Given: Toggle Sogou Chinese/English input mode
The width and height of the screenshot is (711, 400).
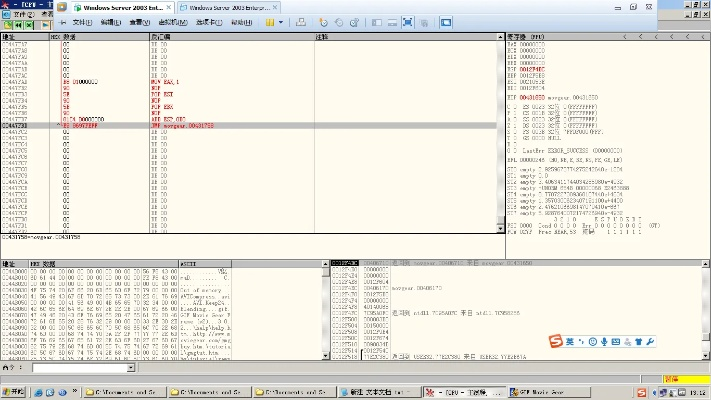Looking at the screenshot, I should pyautogui.click(x=570, y=342).
